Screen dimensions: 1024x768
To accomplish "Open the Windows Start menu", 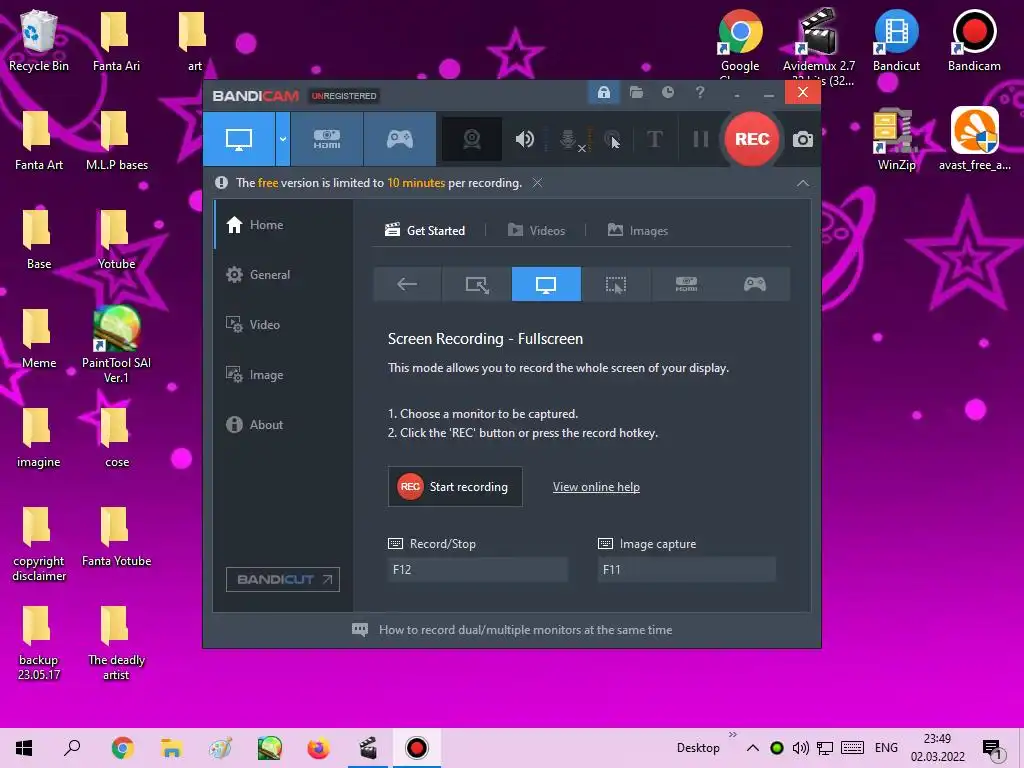I will pos(24,748).
